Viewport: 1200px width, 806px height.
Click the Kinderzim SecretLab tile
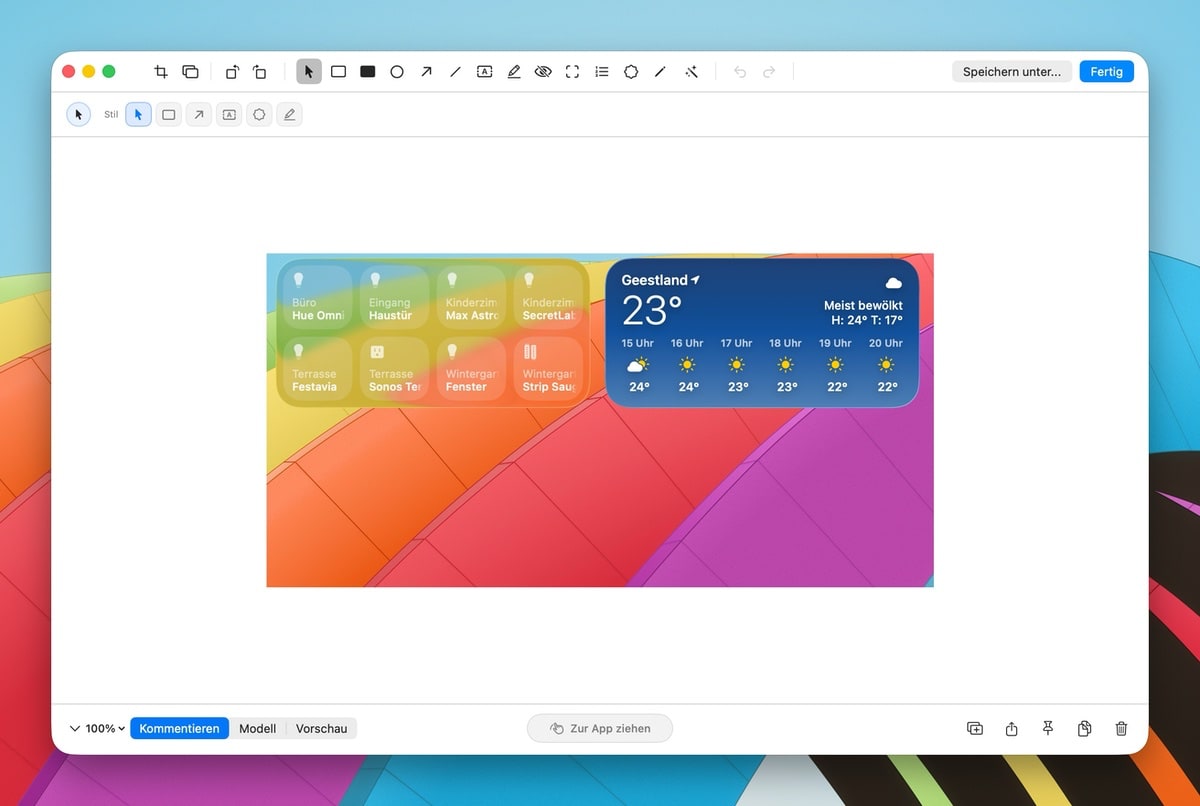(x=548, y=297)
